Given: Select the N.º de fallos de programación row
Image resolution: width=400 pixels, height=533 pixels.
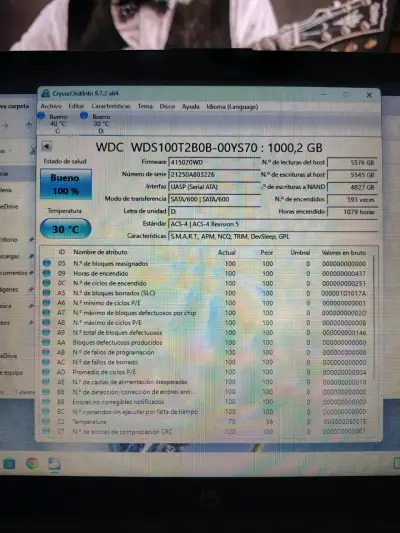Looking at the screenshot, I should tap(205, 352).
